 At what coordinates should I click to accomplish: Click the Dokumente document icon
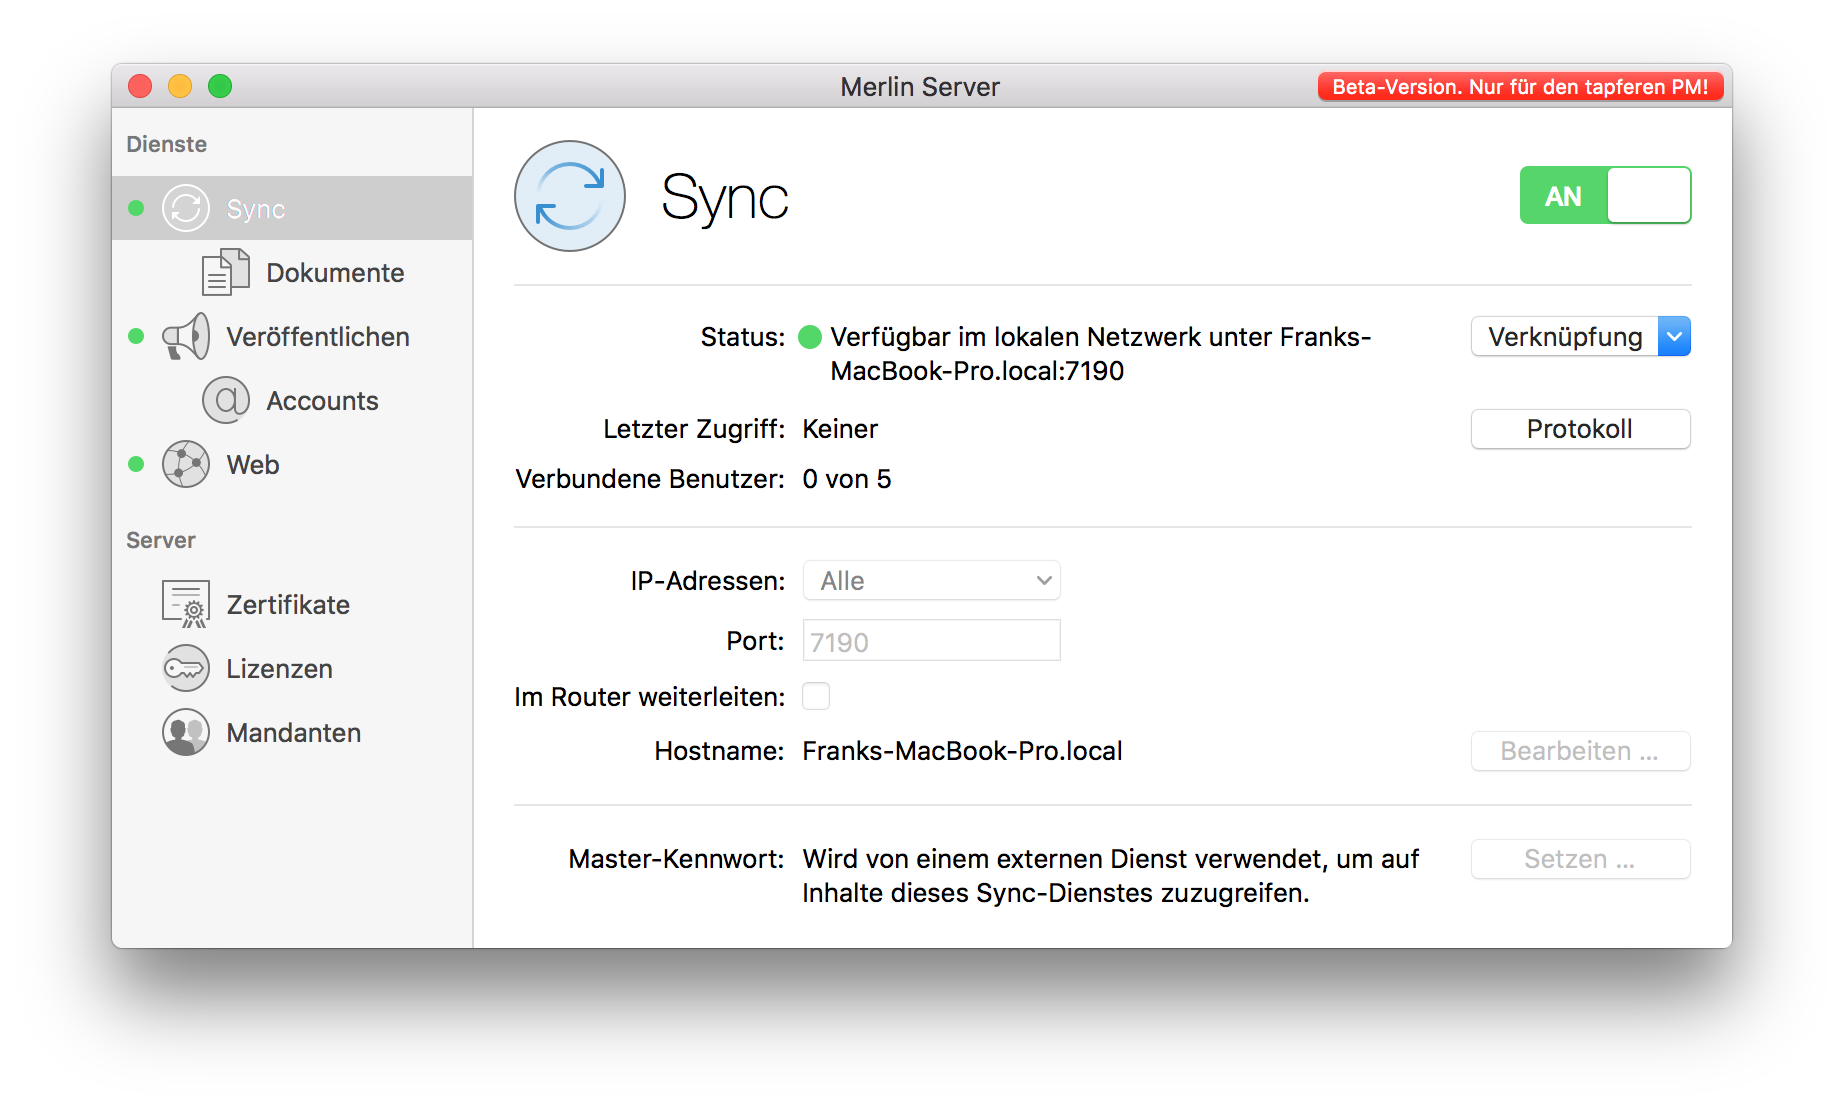tap(225, 271)
